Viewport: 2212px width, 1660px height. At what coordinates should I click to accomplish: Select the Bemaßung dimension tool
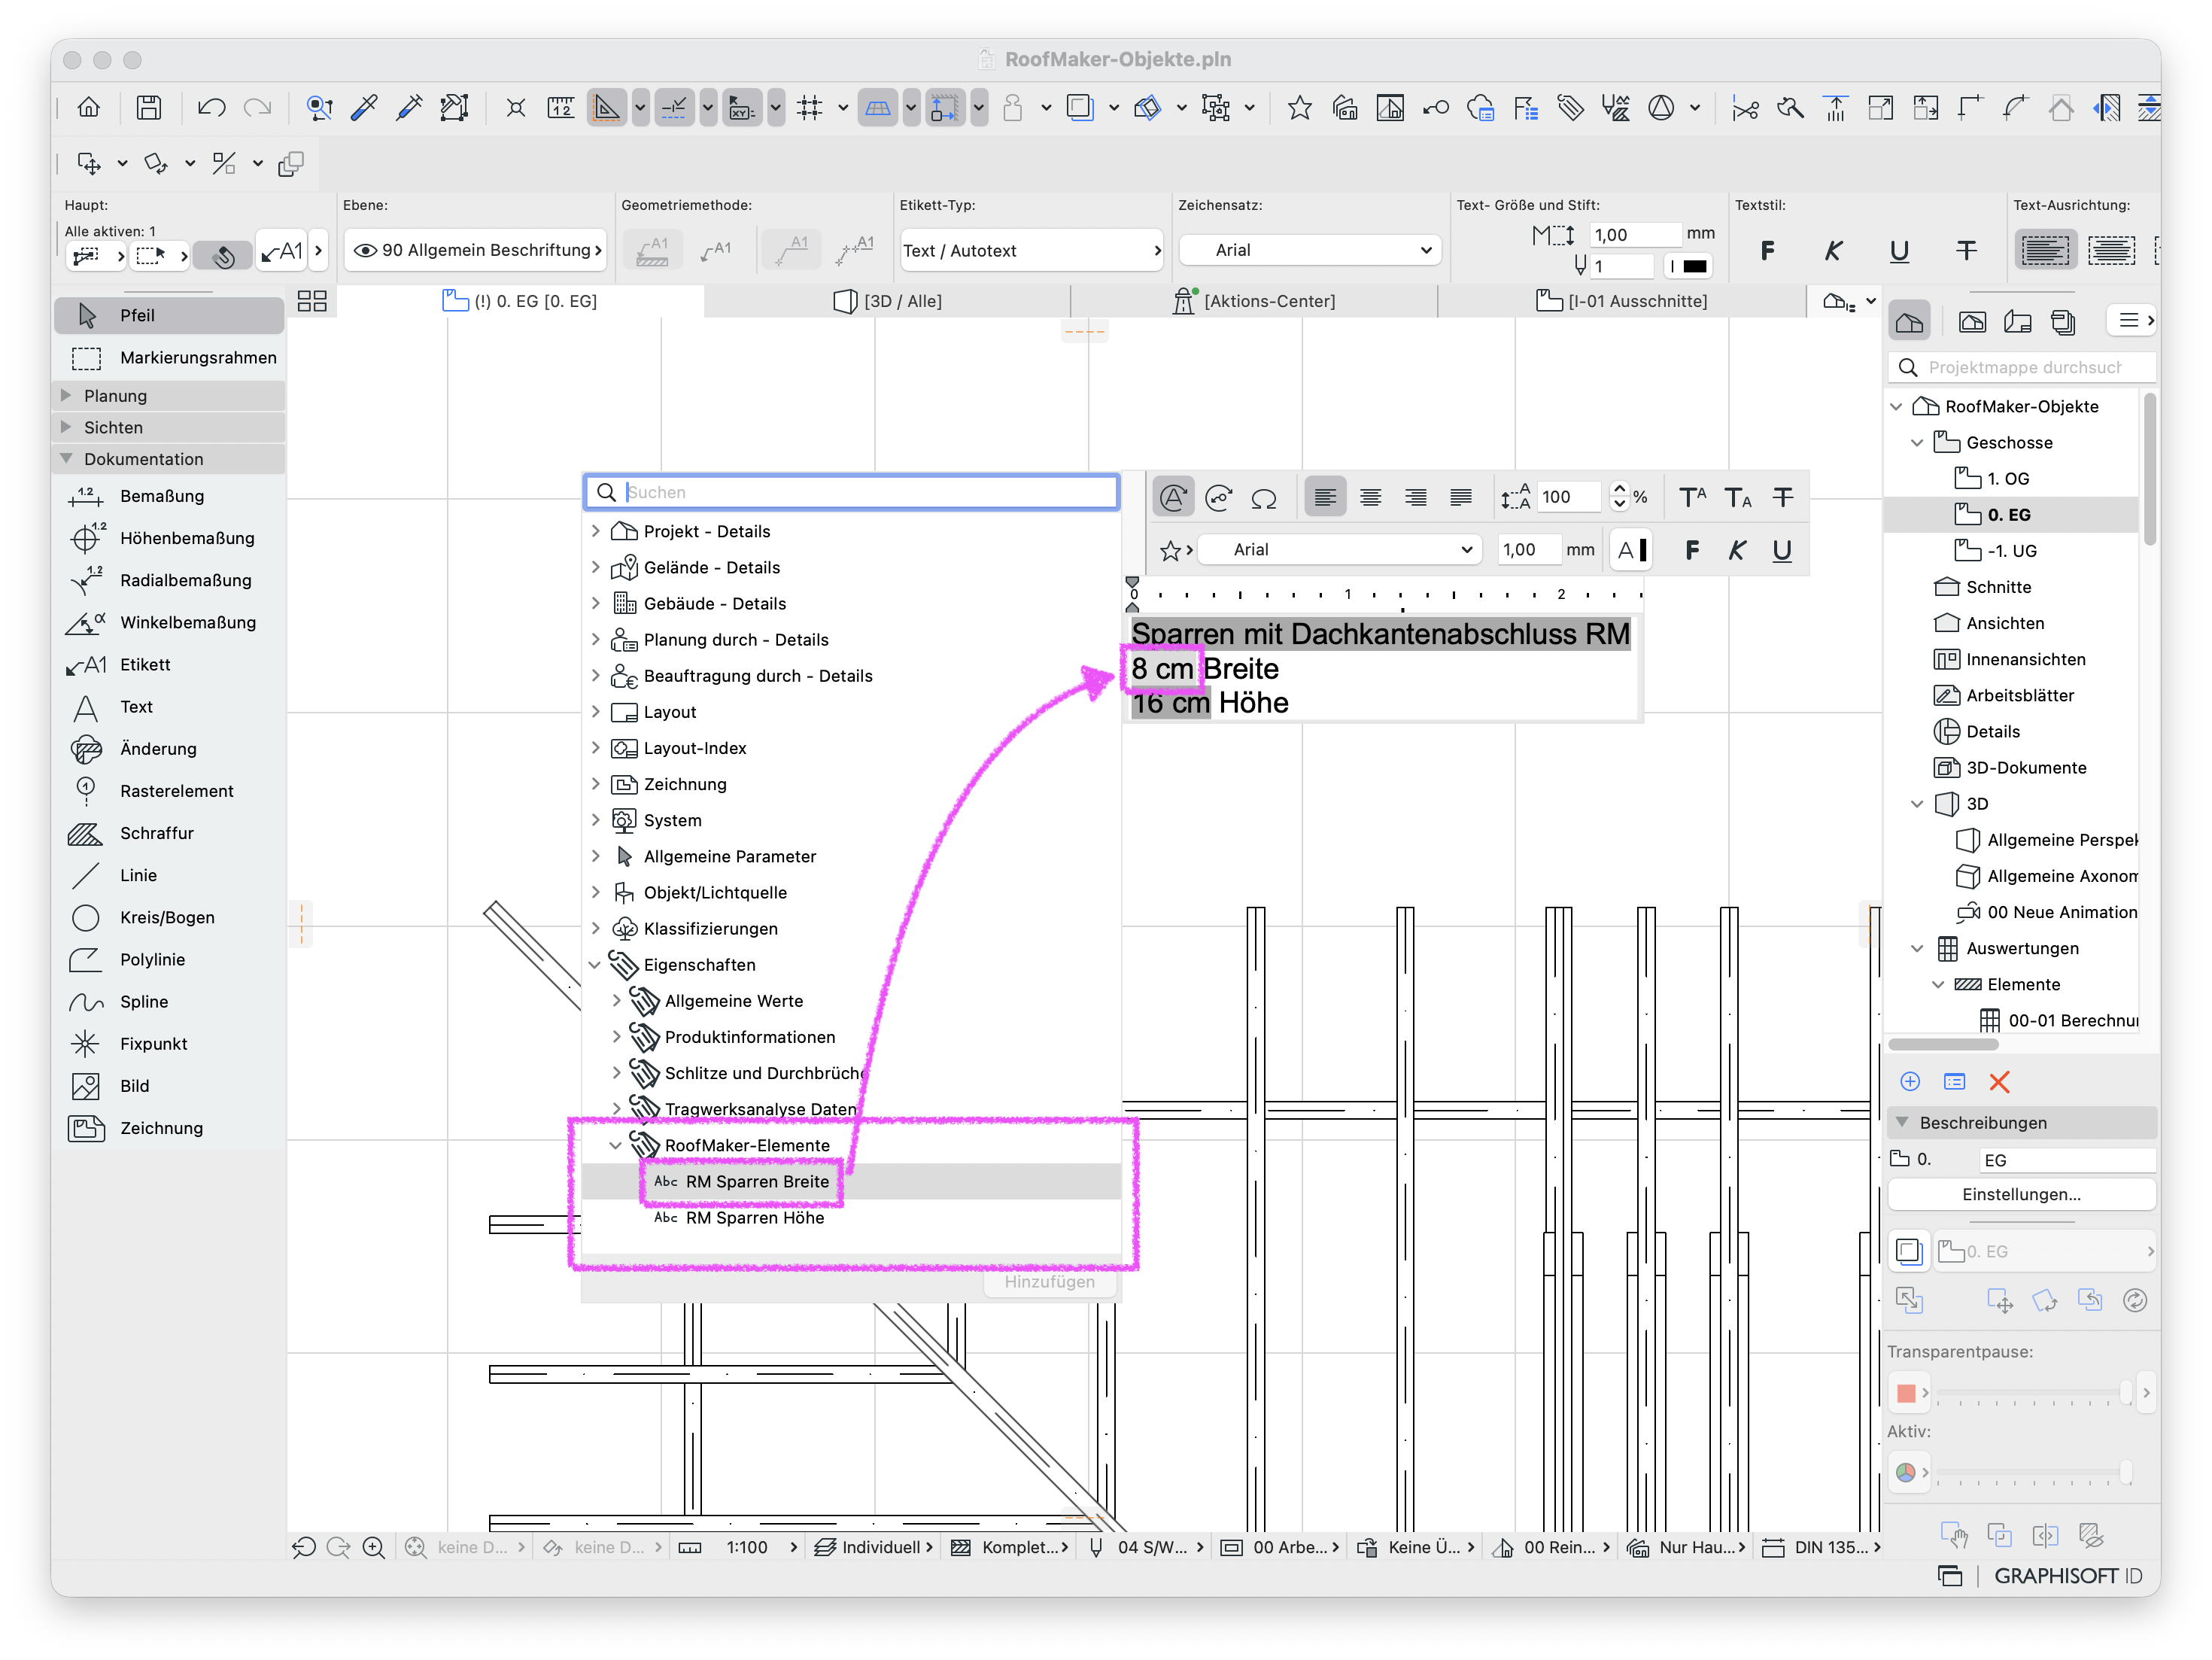(169, 496)
